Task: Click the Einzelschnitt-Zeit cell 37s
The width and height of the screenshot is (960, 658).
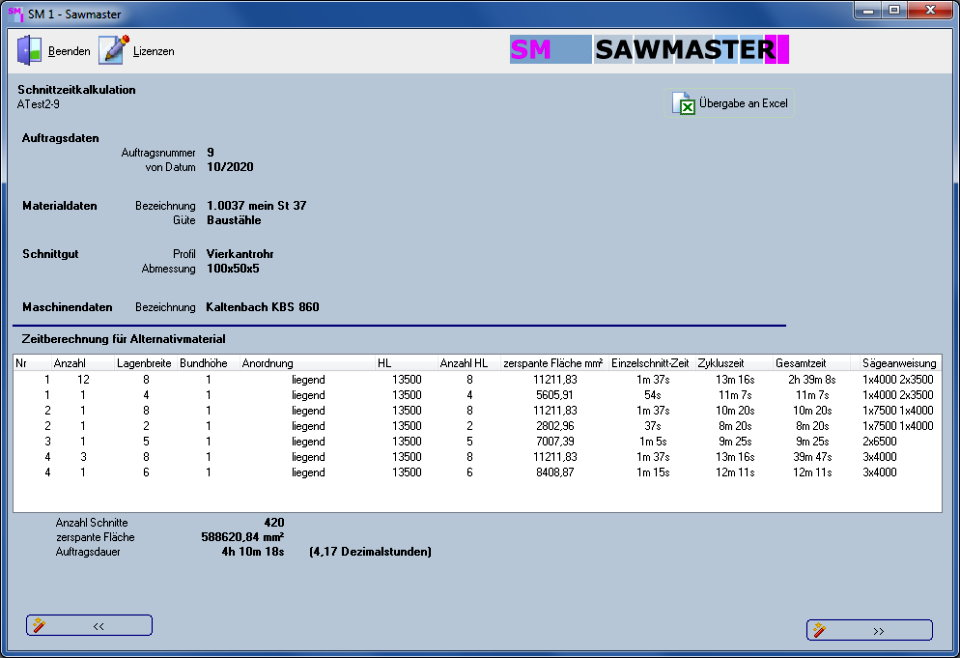Action: [653, 426]
